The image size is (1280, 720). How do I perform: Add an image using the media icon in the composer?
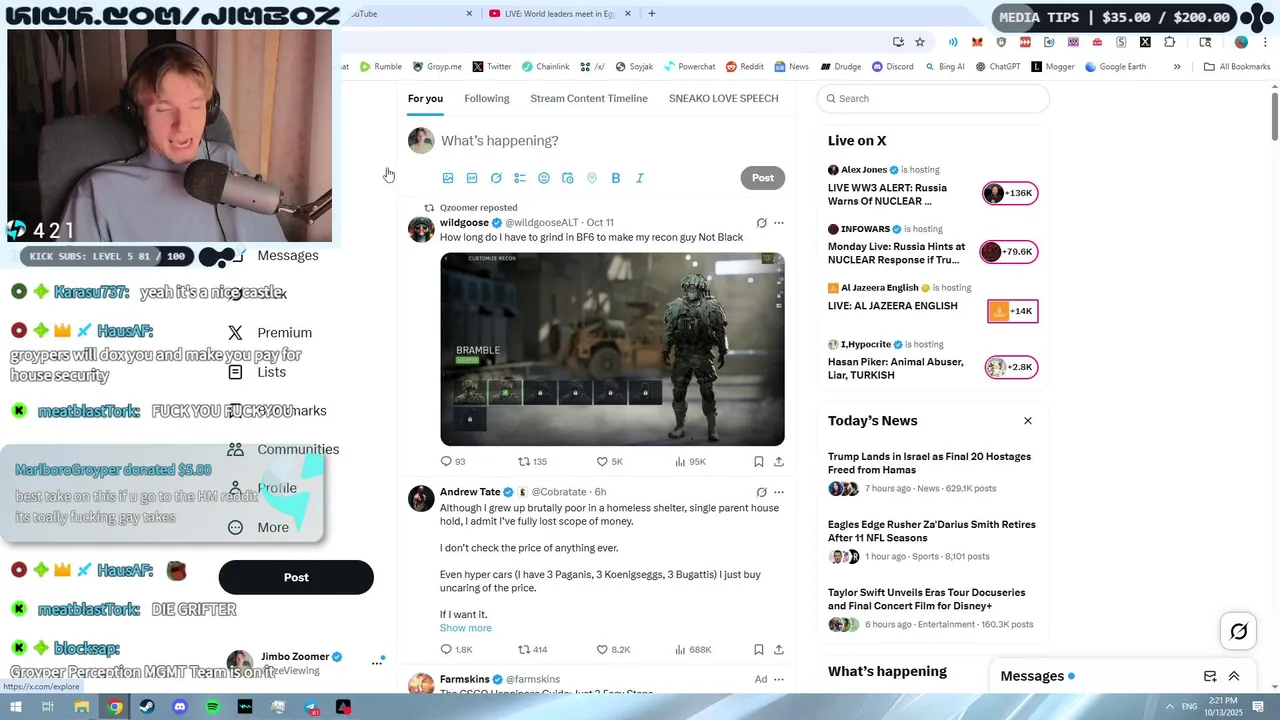(448, 178)
